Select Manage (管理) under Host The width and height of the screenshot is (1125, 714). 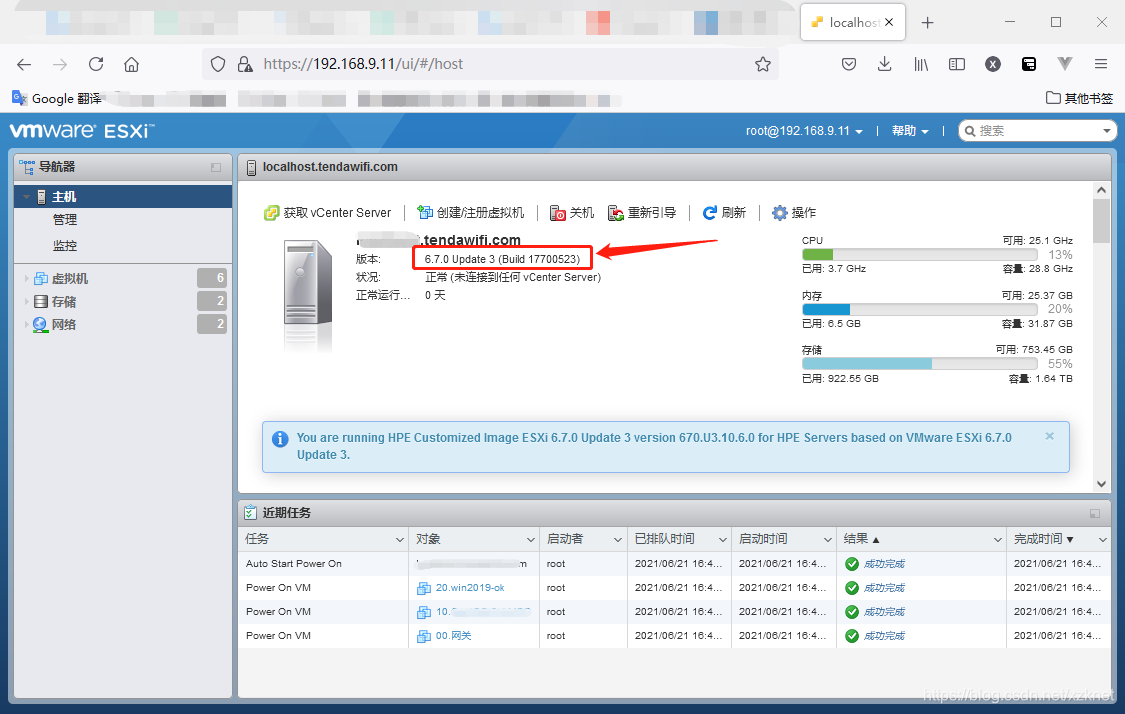tap(65, 220)
